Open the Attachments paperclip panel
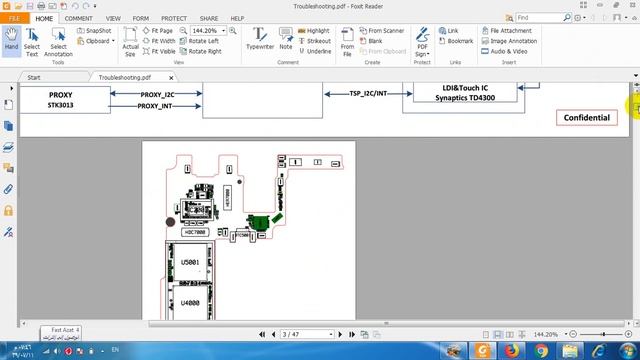The height and width of the screenshot is (360, 640). (8, 189)
